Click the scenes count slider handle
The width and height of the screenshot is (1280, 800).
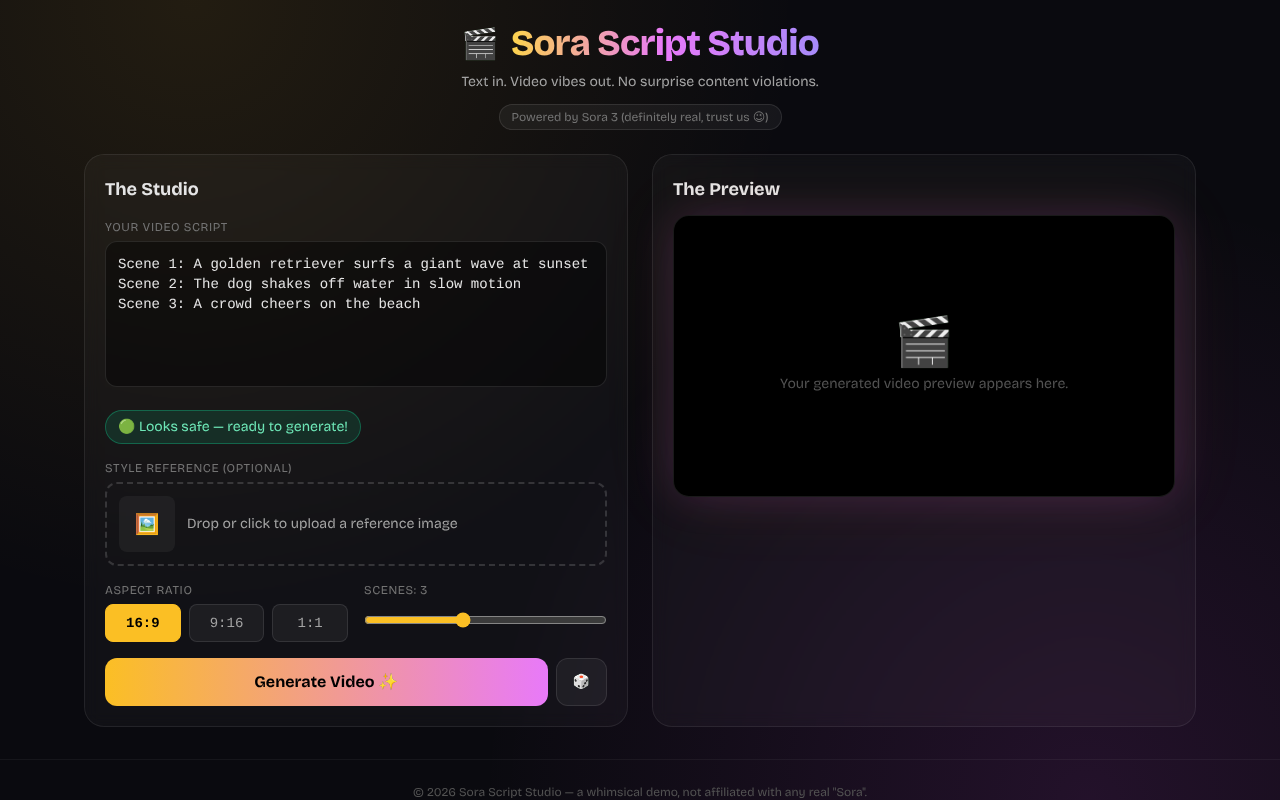click(x=463, y=620)
